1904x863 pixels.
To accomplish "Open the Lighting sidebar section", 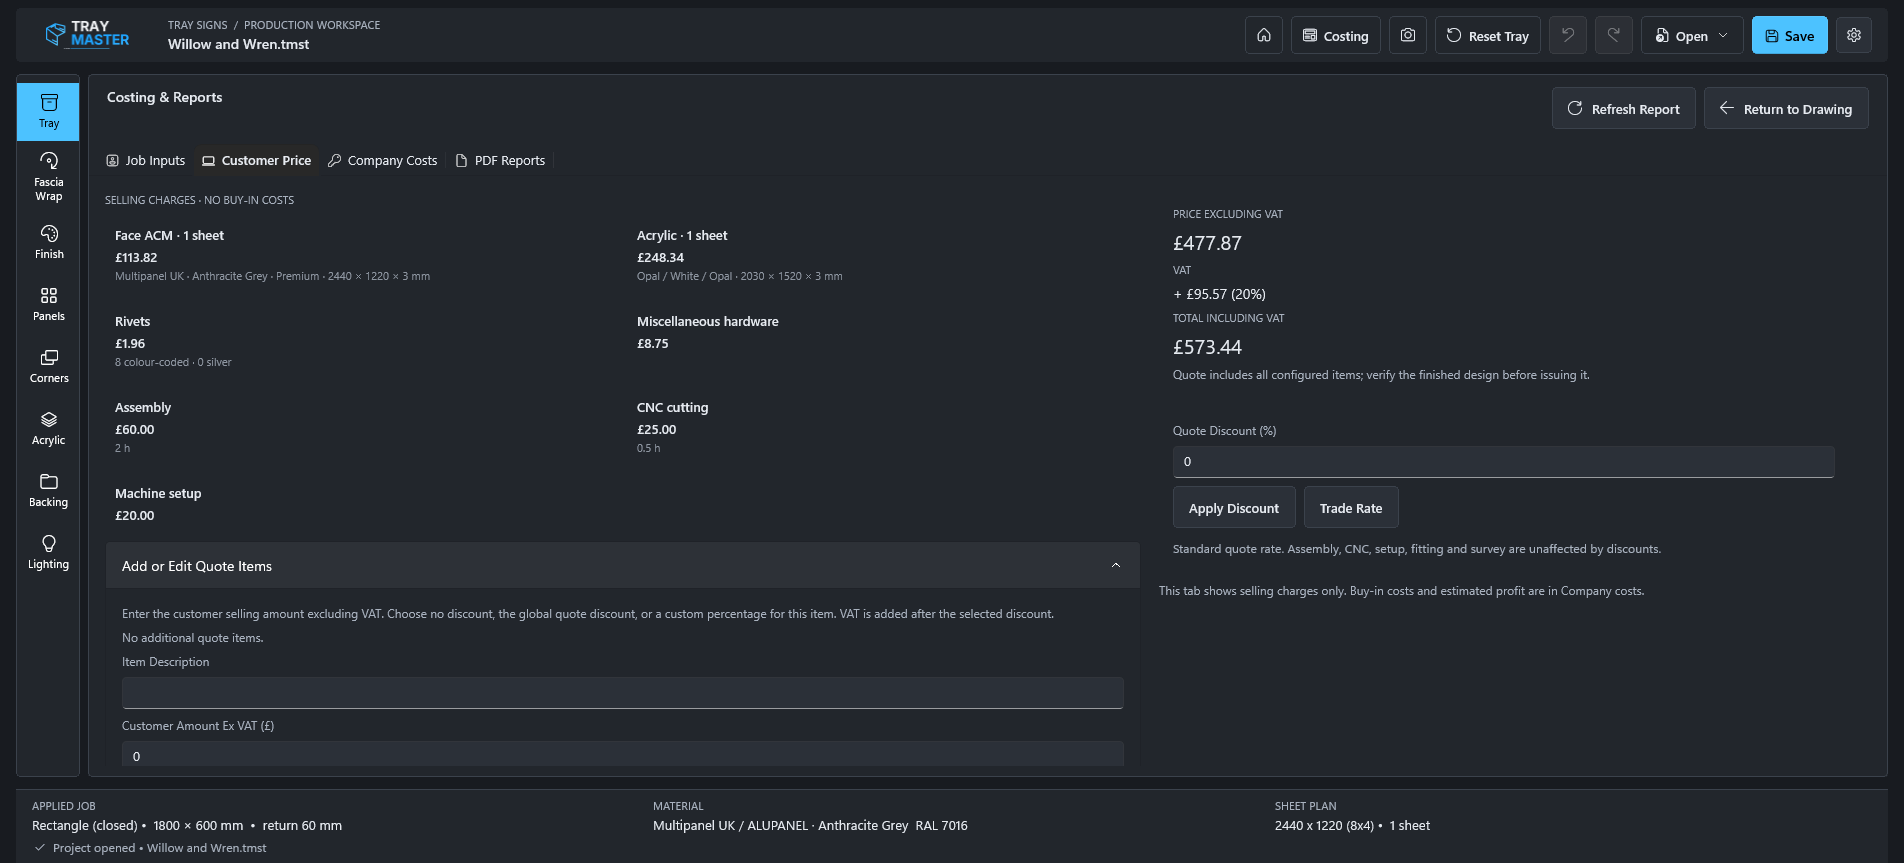I will point(48,552).
